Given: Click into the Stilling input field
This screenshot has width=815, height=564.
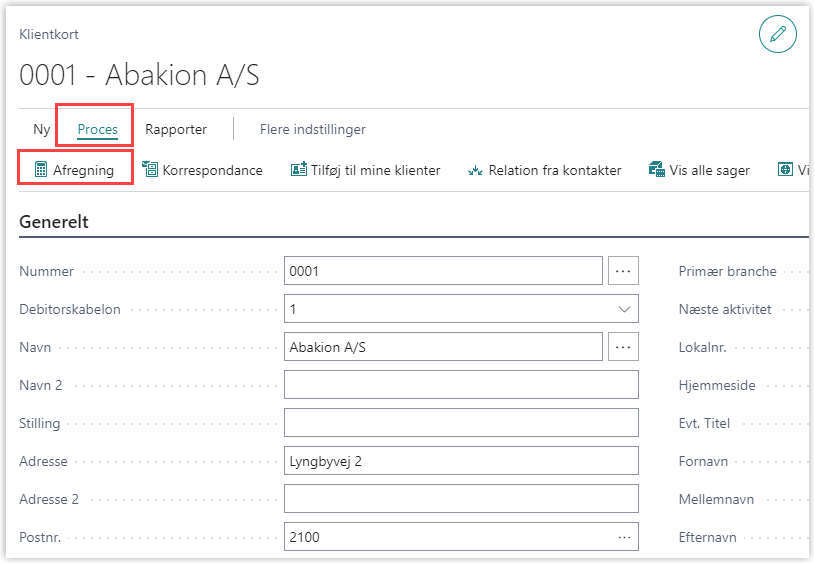Looking at the screenshot, I should (x=460, y=423).
